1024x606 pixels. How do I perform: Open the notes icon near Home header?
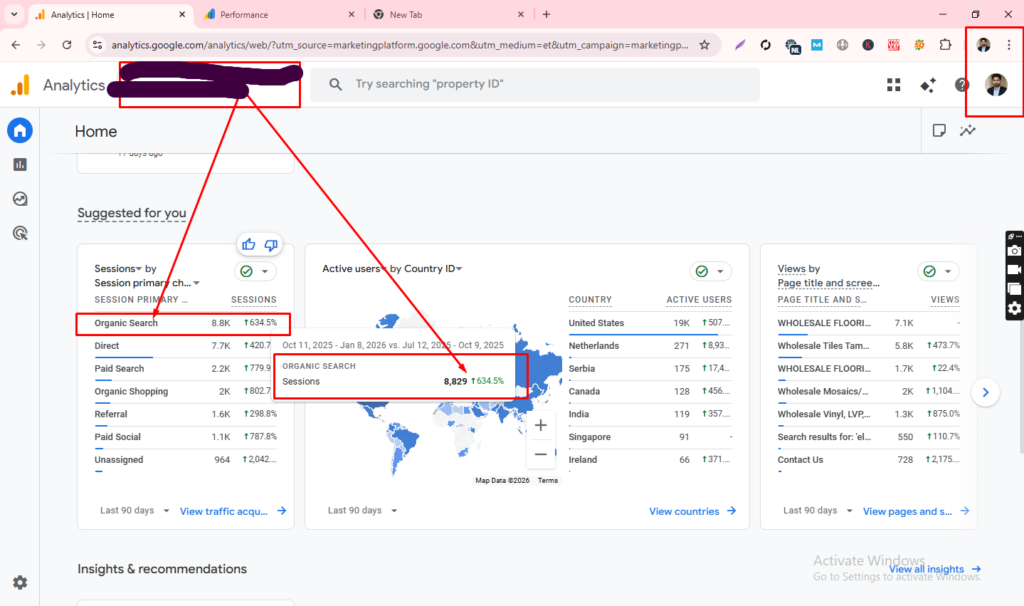(938, 130)
